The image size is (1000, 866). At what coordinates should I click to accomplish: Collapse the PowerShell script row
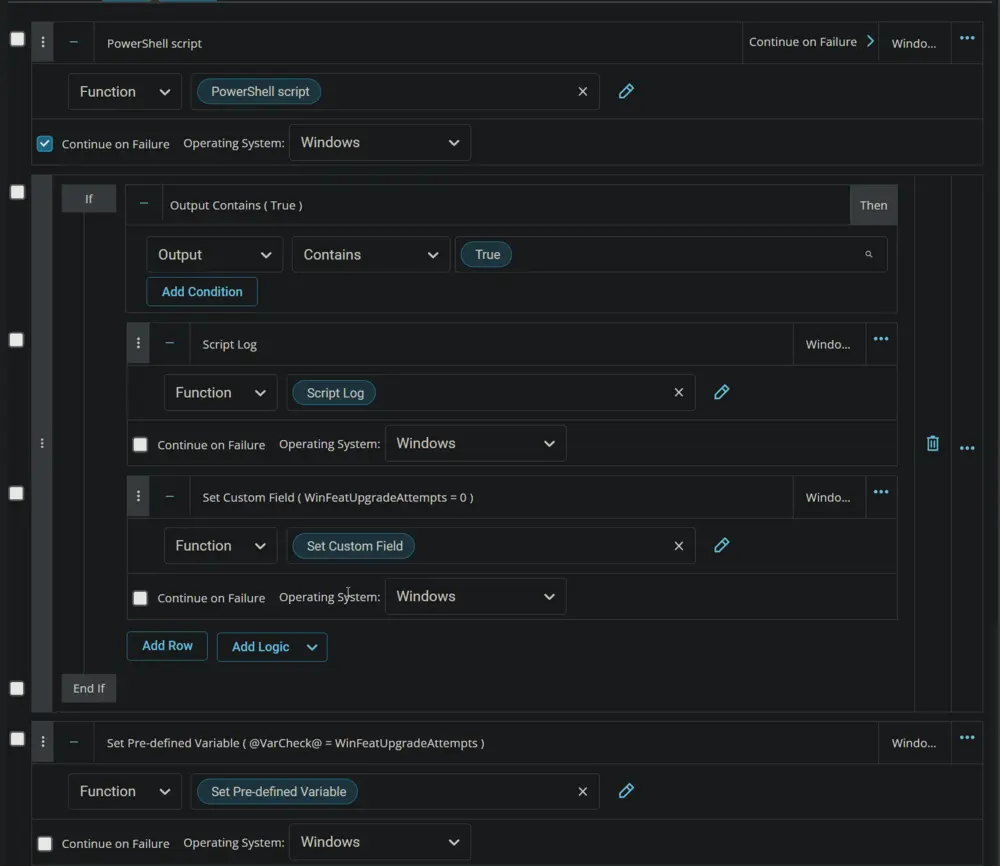[x=73, y=42]
